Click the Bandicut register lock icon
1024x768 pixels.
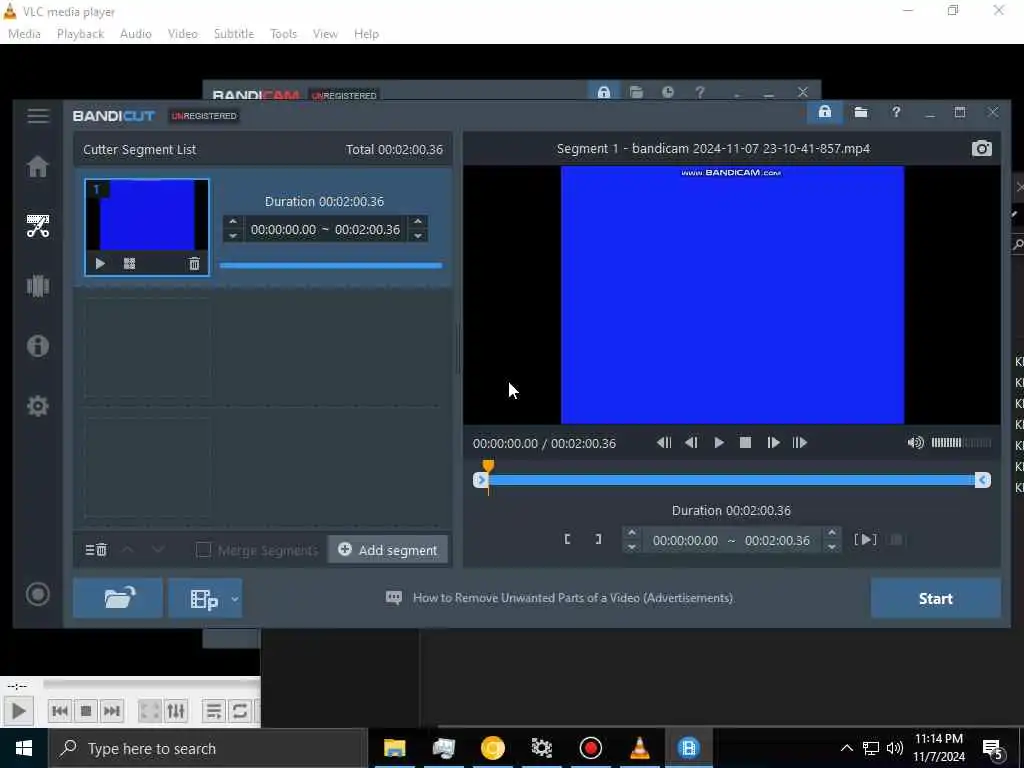[825, 112]
